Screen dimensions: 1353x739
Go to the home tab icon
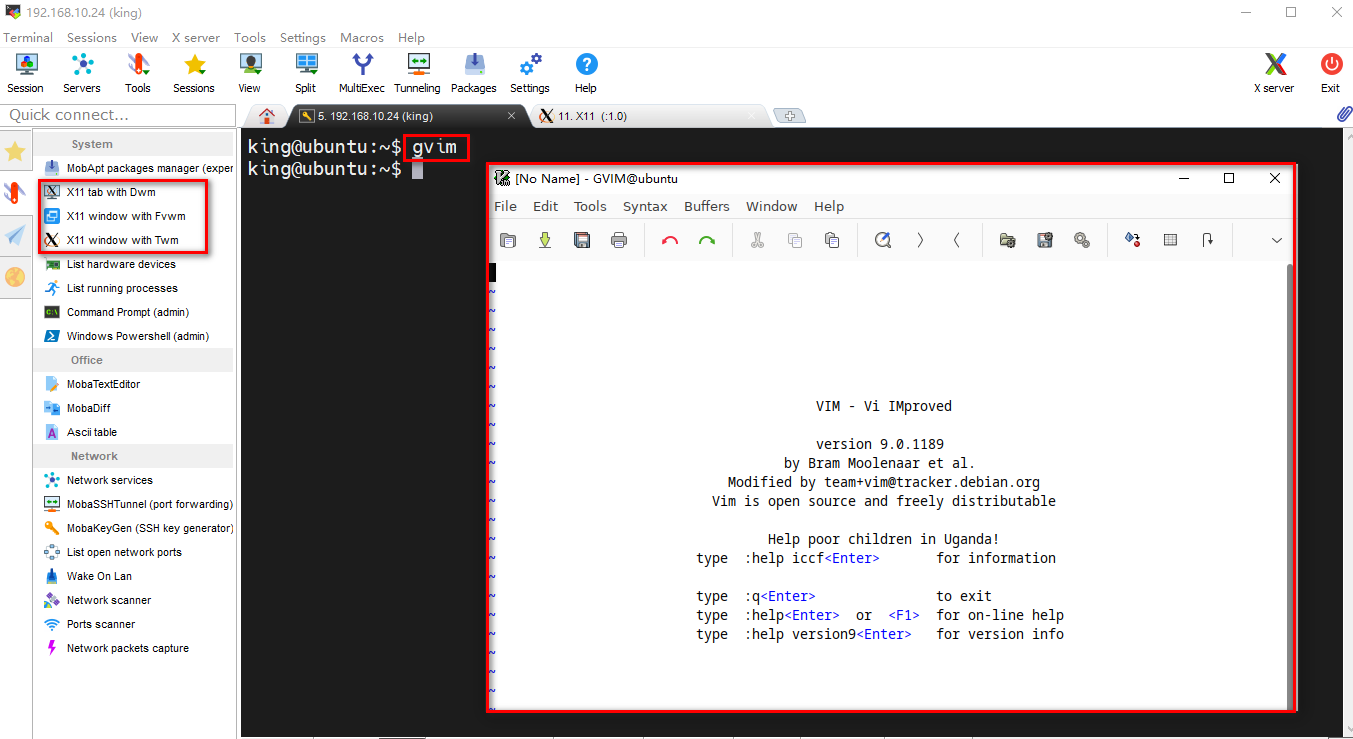tap(266, 116)
